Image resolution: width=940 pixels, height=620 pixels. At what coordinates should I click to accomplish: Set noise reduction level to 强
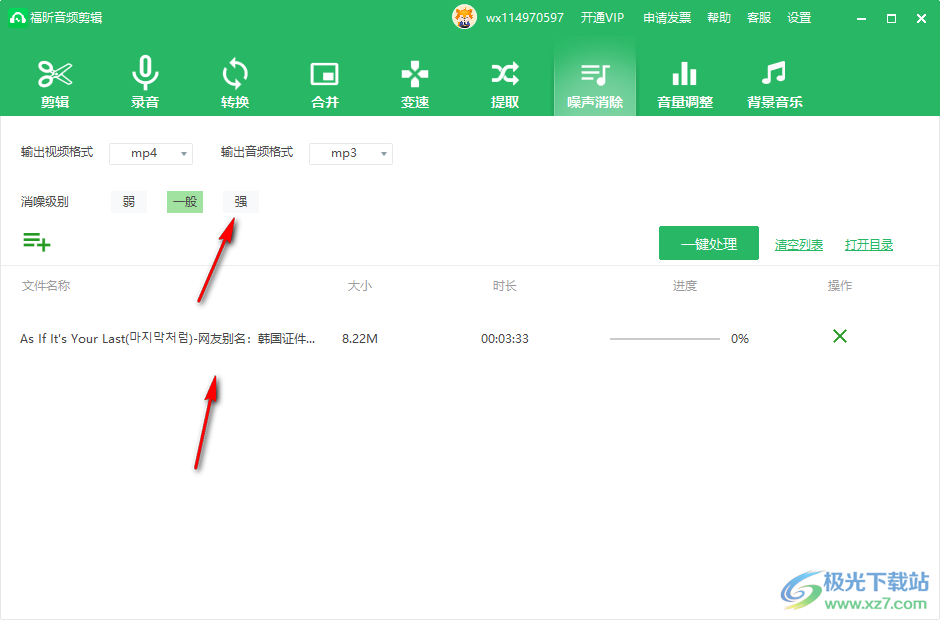click(x=241, y=202)
